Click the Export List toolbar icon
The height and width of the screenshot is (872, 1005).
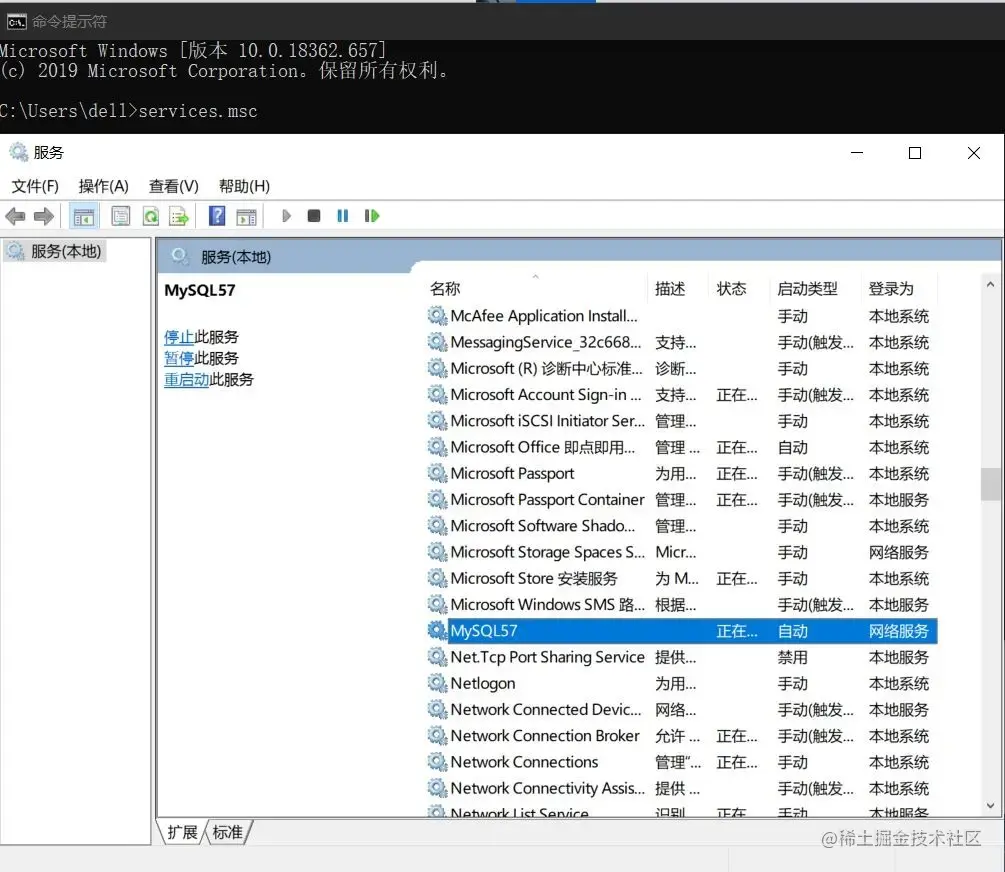click(x=179, y=216)
